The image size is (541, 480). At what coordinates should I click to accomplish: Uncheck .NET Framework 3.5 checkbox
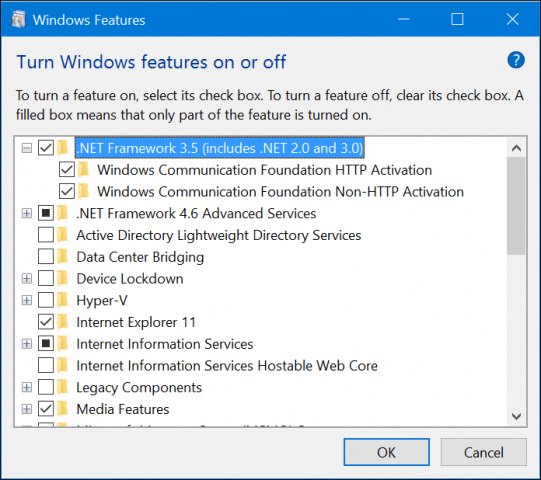coord(46,148)
